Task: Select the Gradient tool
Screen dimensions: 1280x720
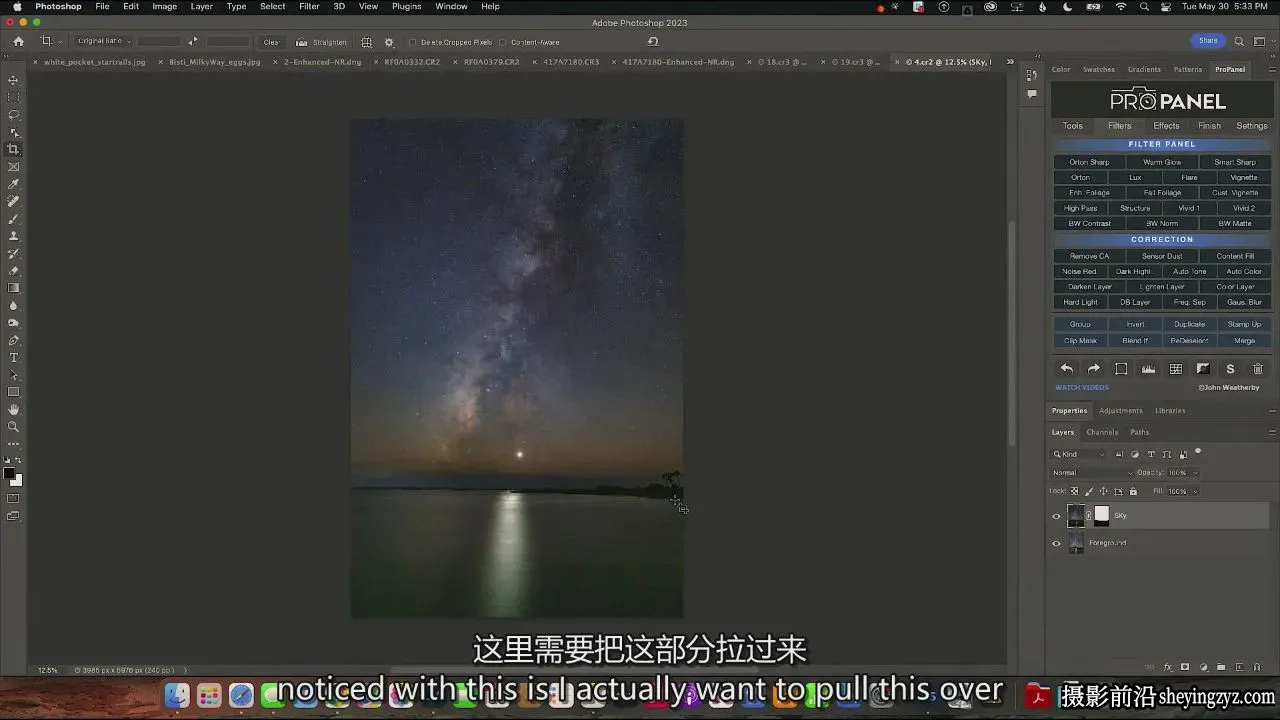Action: tap(14, 288)
